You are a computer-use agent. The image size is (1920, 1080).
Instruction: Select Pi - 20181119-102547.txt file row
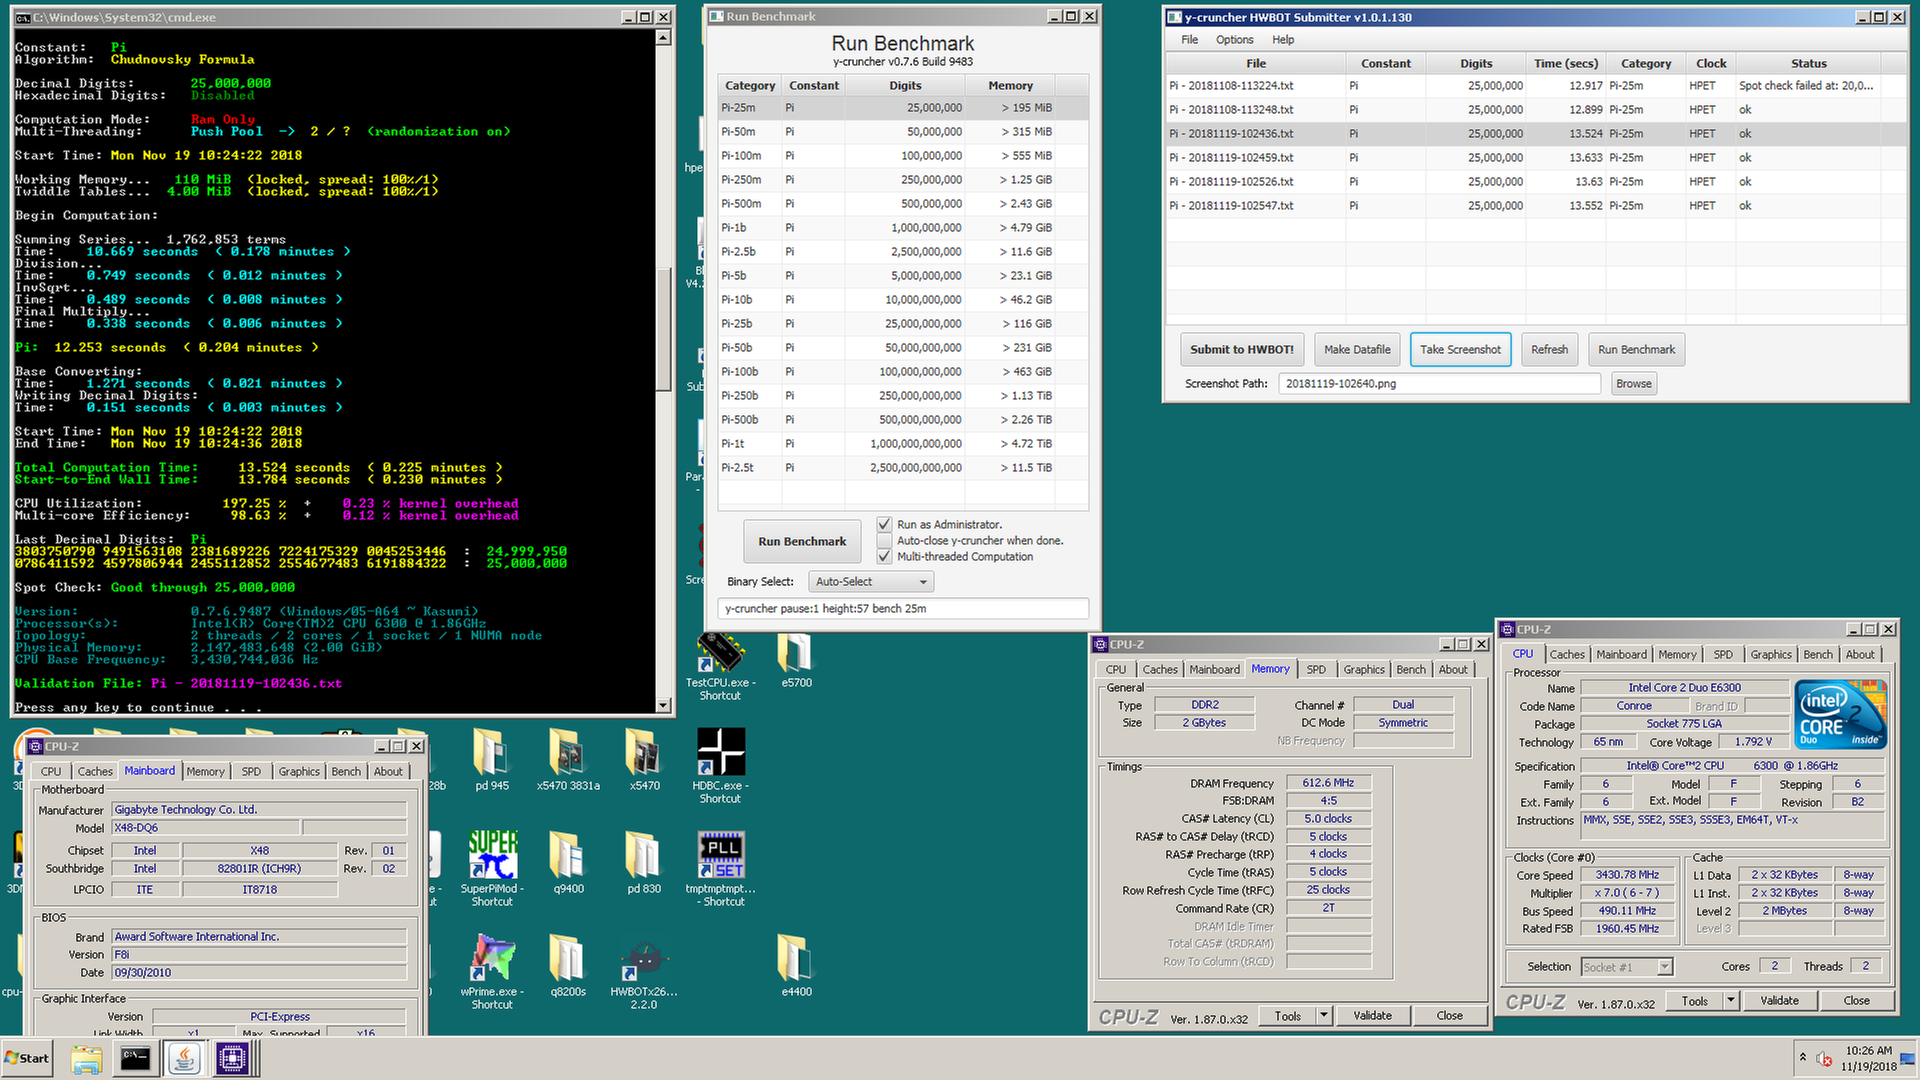click(1536, 206)
